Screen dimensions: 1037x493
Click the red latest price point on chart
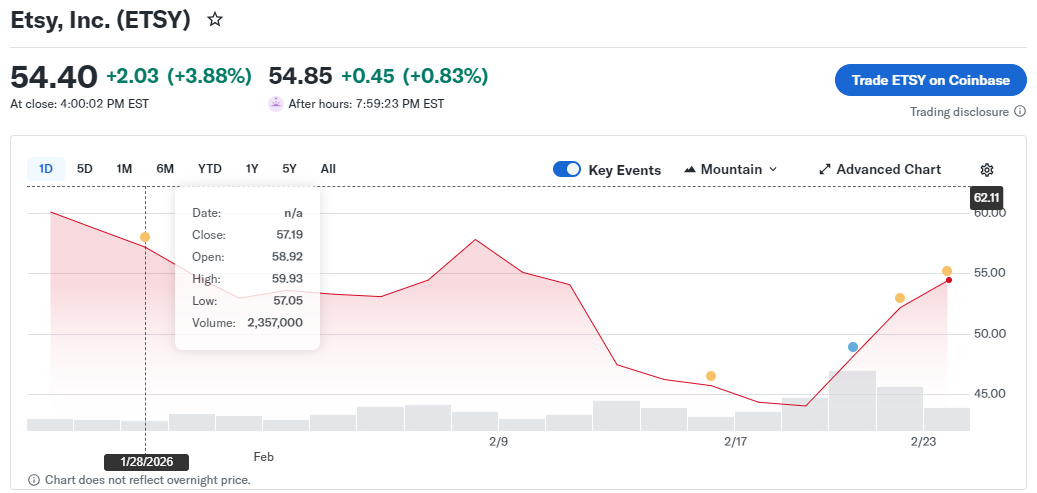(x=948, y=280)
